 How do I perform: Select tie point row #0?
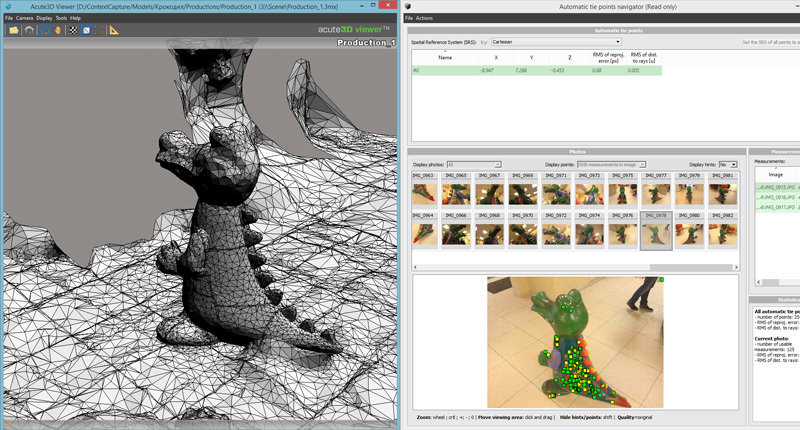(537, 70)
